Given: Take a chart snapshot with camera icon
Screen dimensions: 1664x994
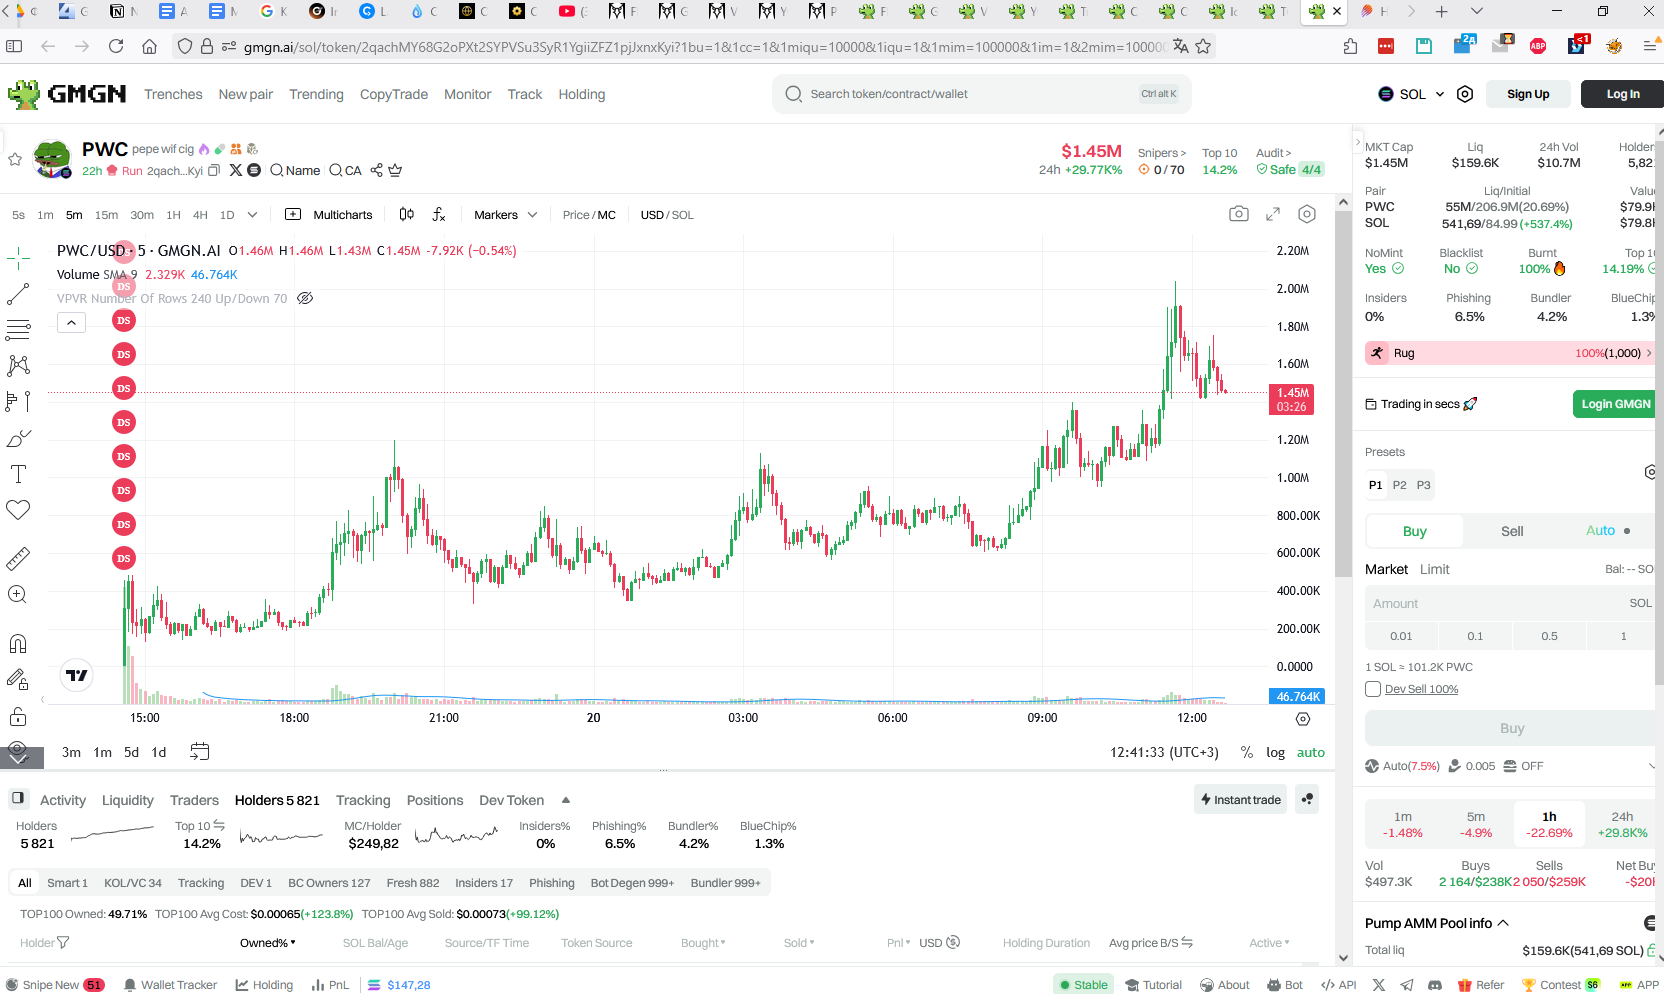Looking at the screenshot, I should (1239, 214).
